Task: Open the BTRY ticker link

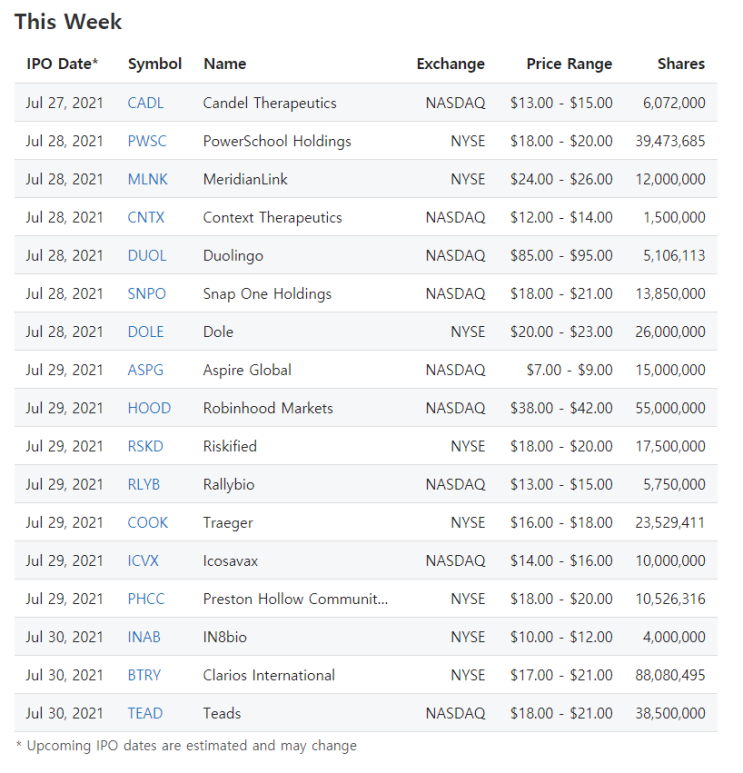Action: 144,675
